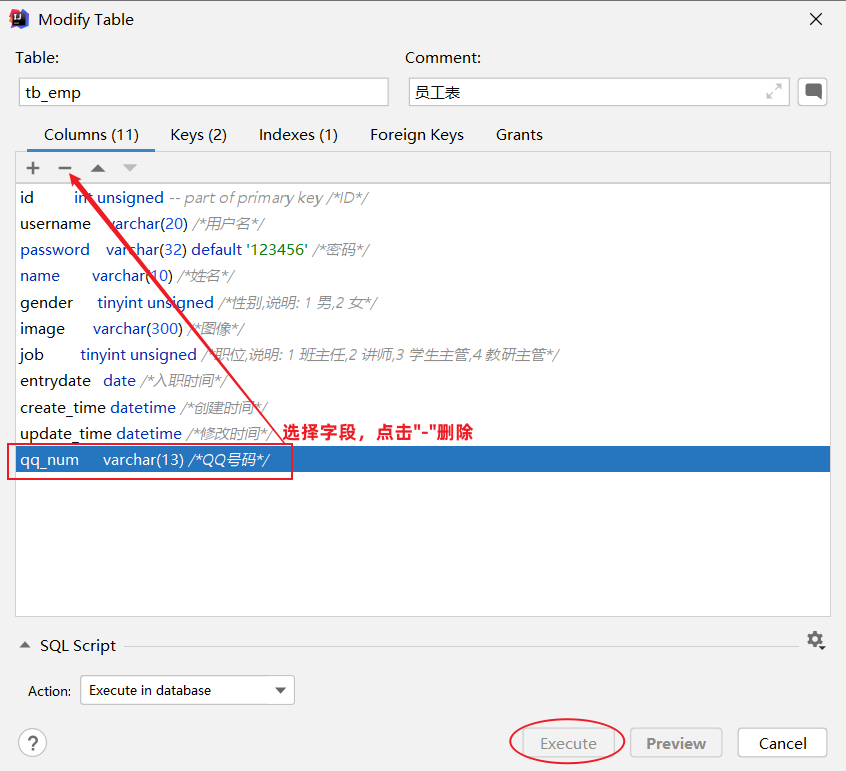Open the Indexes (1) tab

coord(298,135)
